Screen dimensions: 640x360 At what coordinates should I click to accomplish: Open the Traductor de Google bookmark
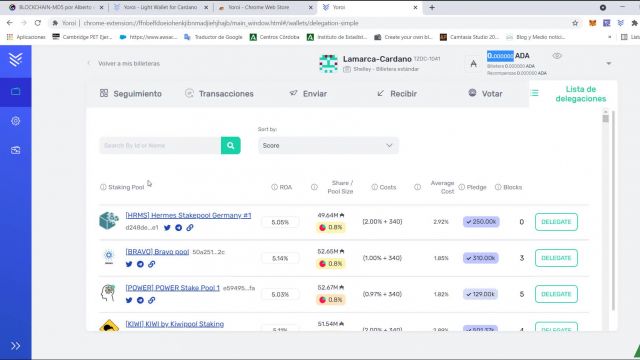(213, 37)
